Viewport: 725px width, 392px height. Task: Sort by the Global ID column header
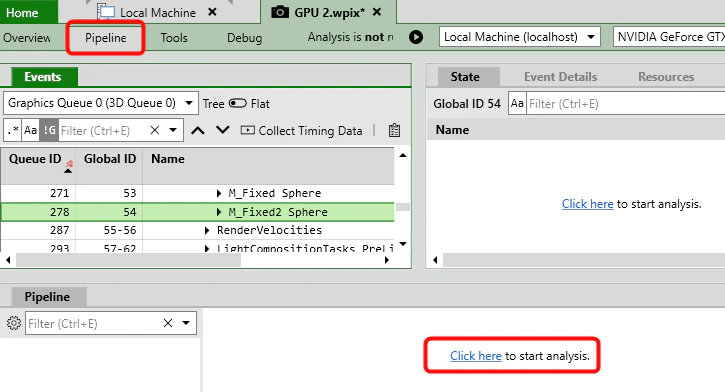point(110,159)
